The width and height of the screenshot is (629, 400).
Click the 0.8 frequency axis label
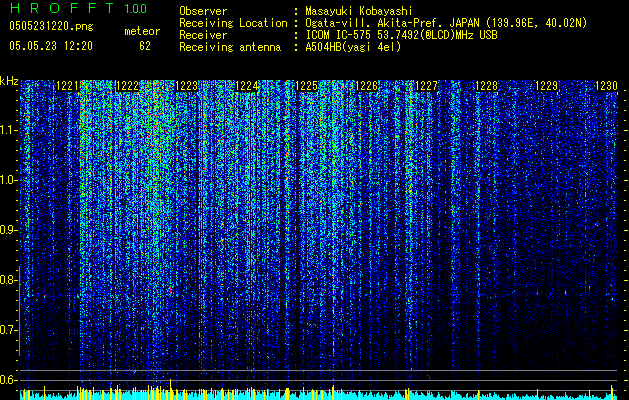coord(8,280)
